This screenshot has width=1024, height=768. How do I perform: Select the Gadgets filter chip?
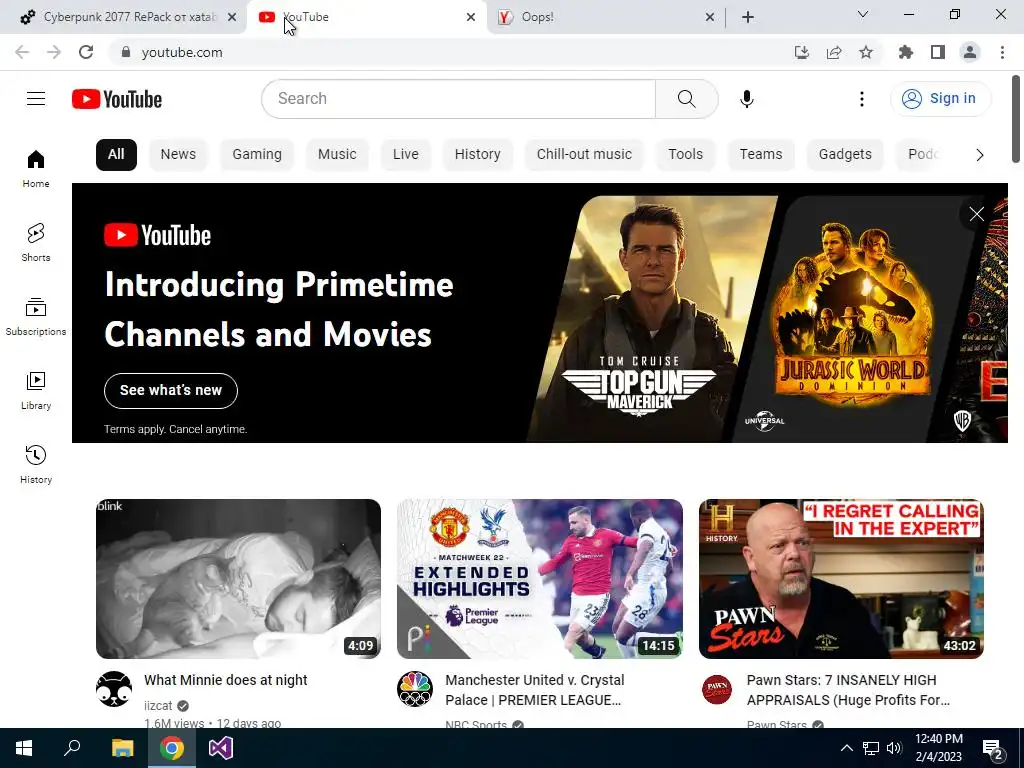click(x=845, y=155)
